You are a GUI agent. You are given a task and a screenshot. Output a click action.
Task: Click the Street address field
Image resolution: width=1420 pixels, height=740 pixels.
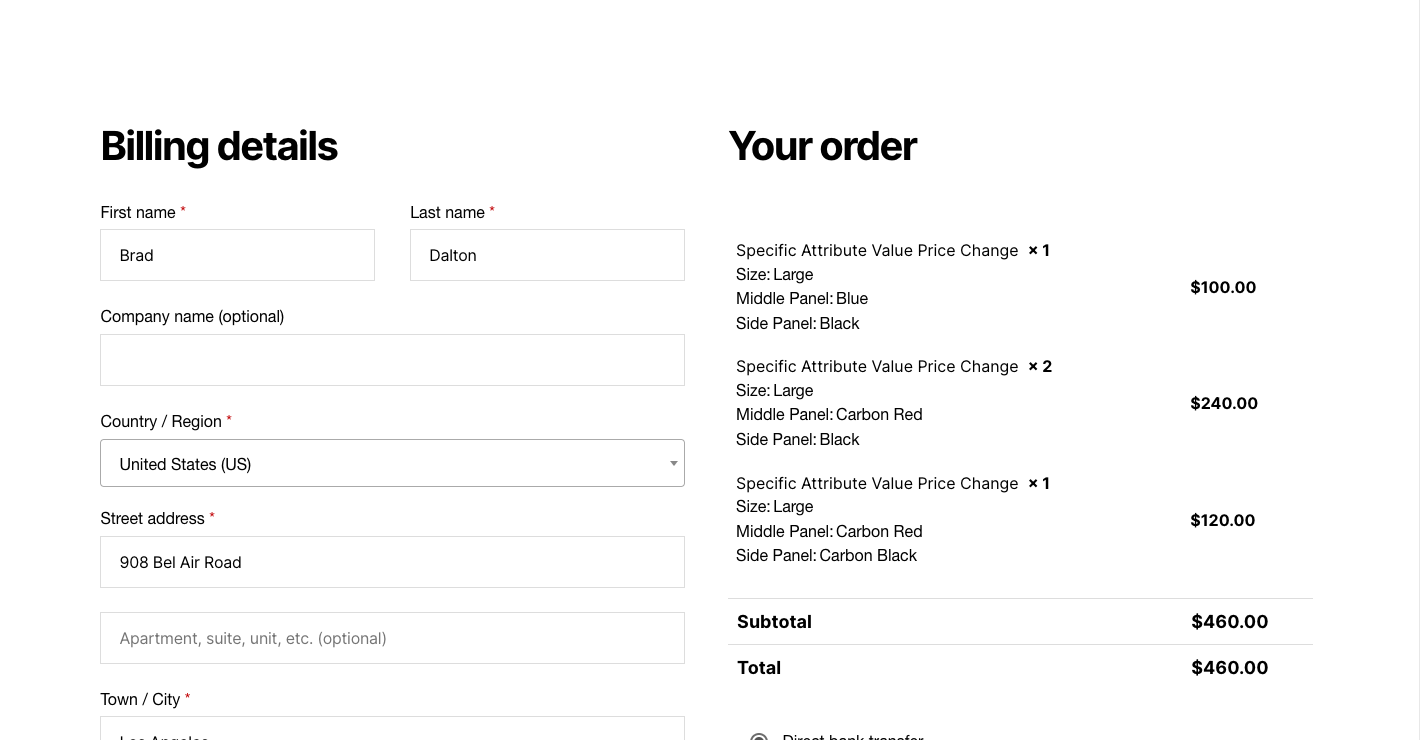click(x=392, y=562)
